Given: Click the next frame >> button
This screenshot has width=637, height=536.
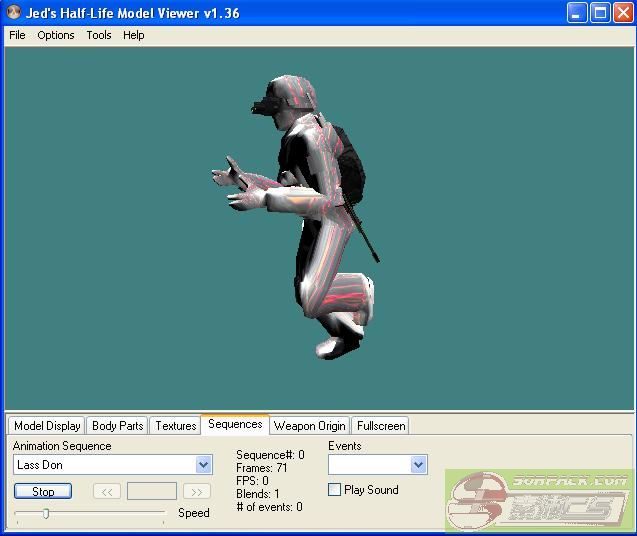Looking at the screenshot, I should [197, 492].
